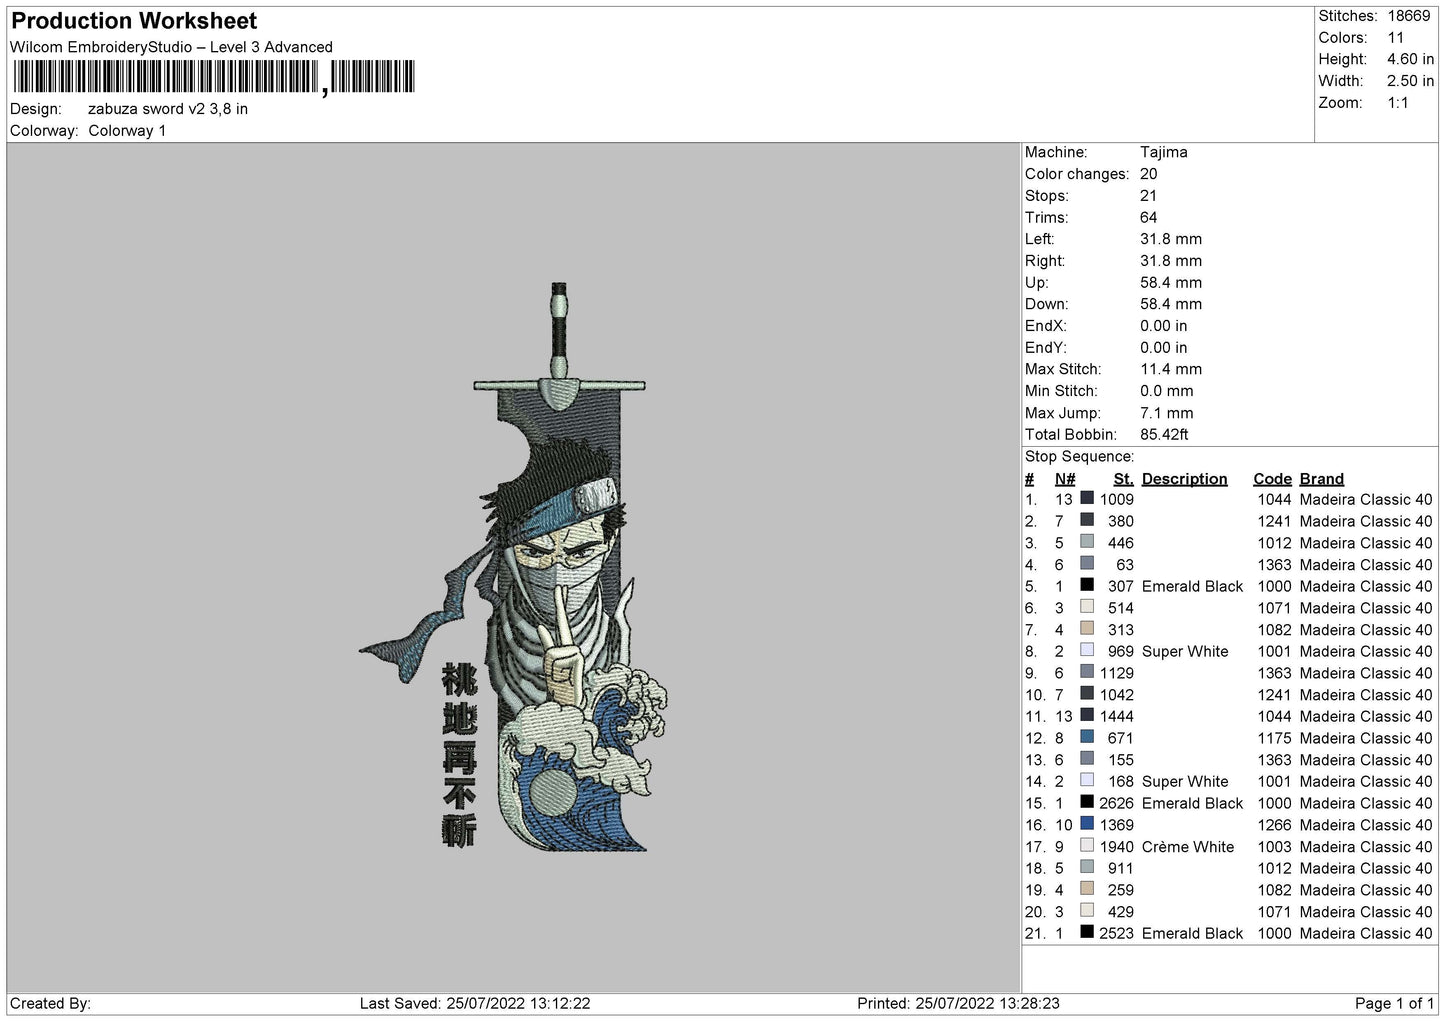Click the Zoom value "1:1"
Screen dimensions: 1445x1021
[x=1398, y=103]
